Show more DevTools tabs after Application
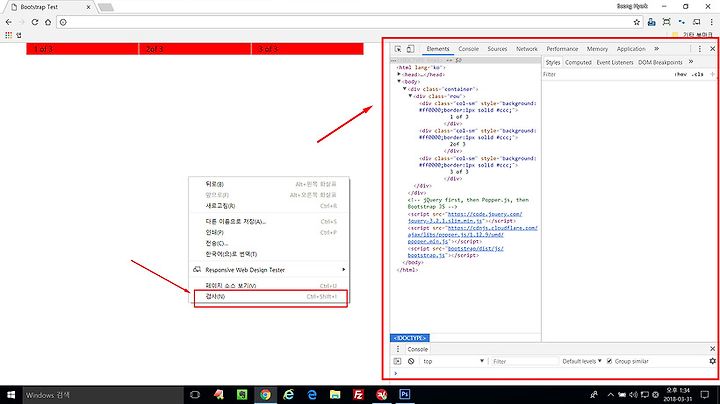720x404 pixels. [x=657, y=49]
